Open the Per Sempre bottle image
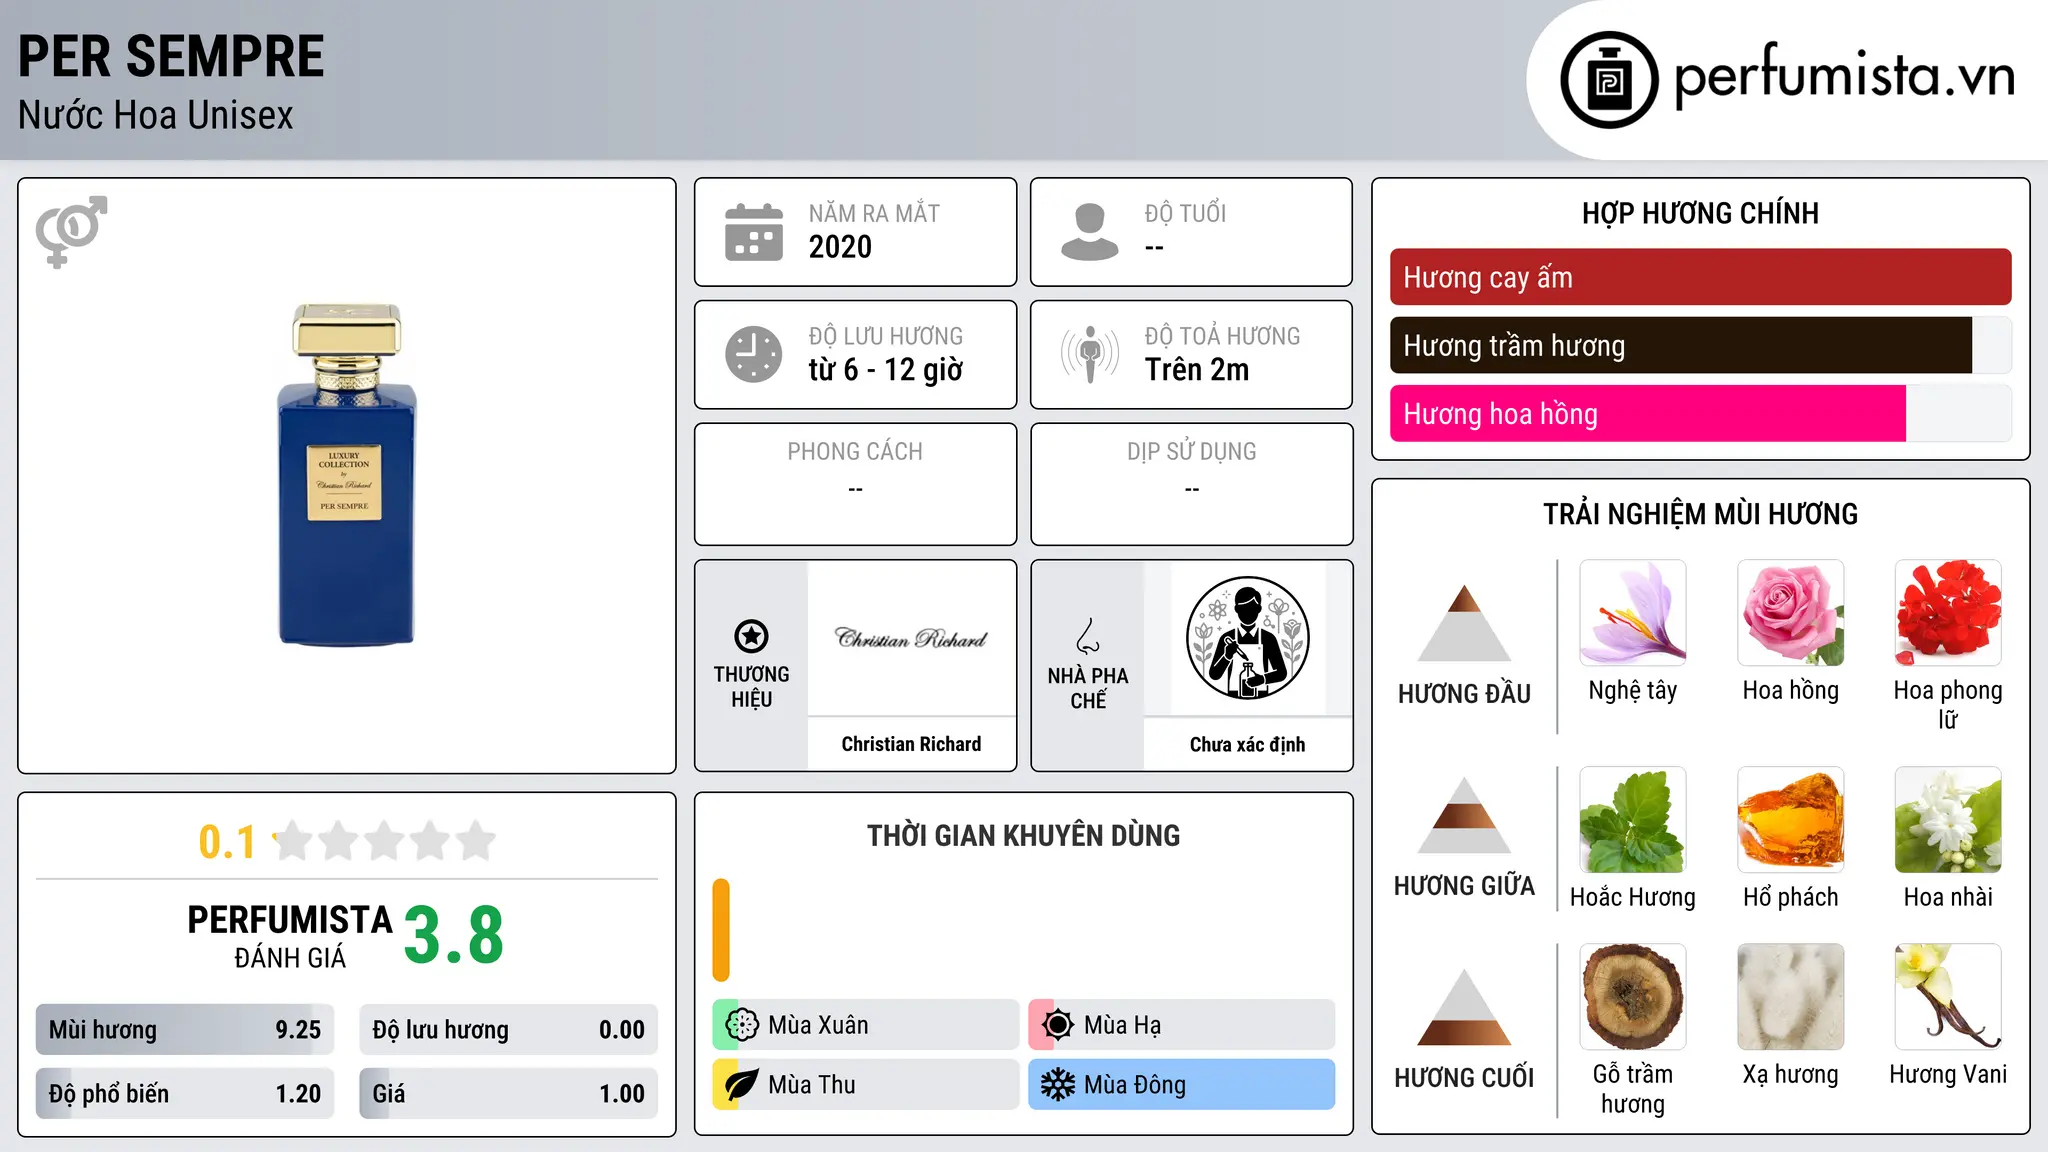This screenshot has width=2048, height=1152. tap(347, 475)
